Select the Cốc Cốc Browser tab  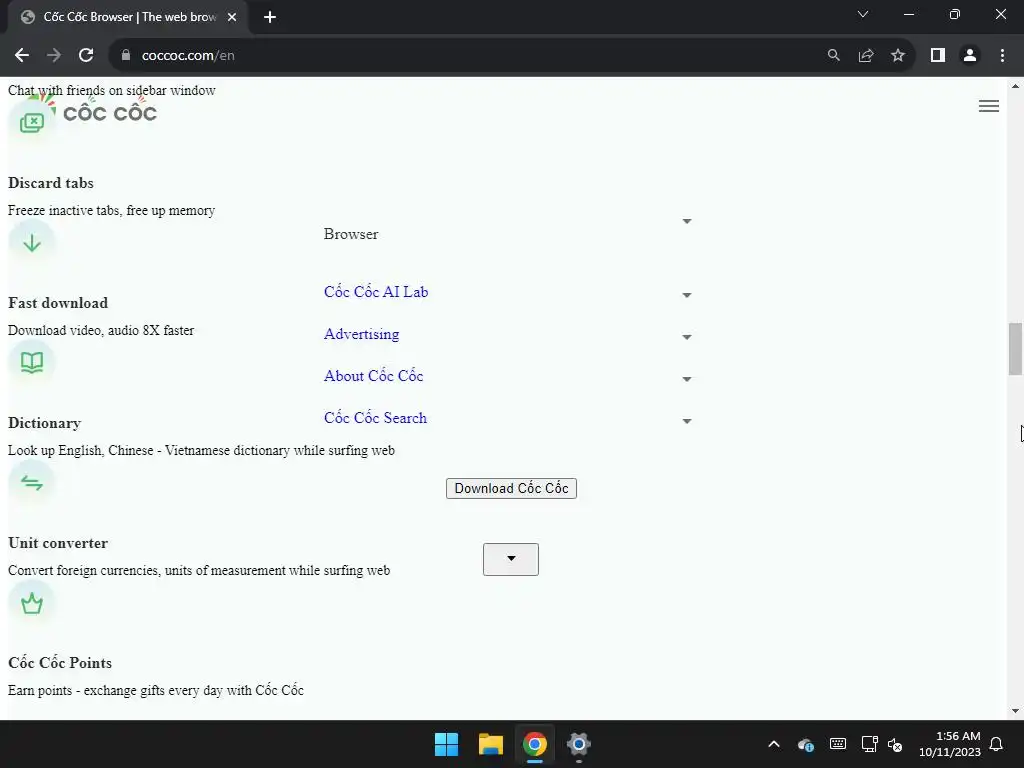[x=127, y=17]
